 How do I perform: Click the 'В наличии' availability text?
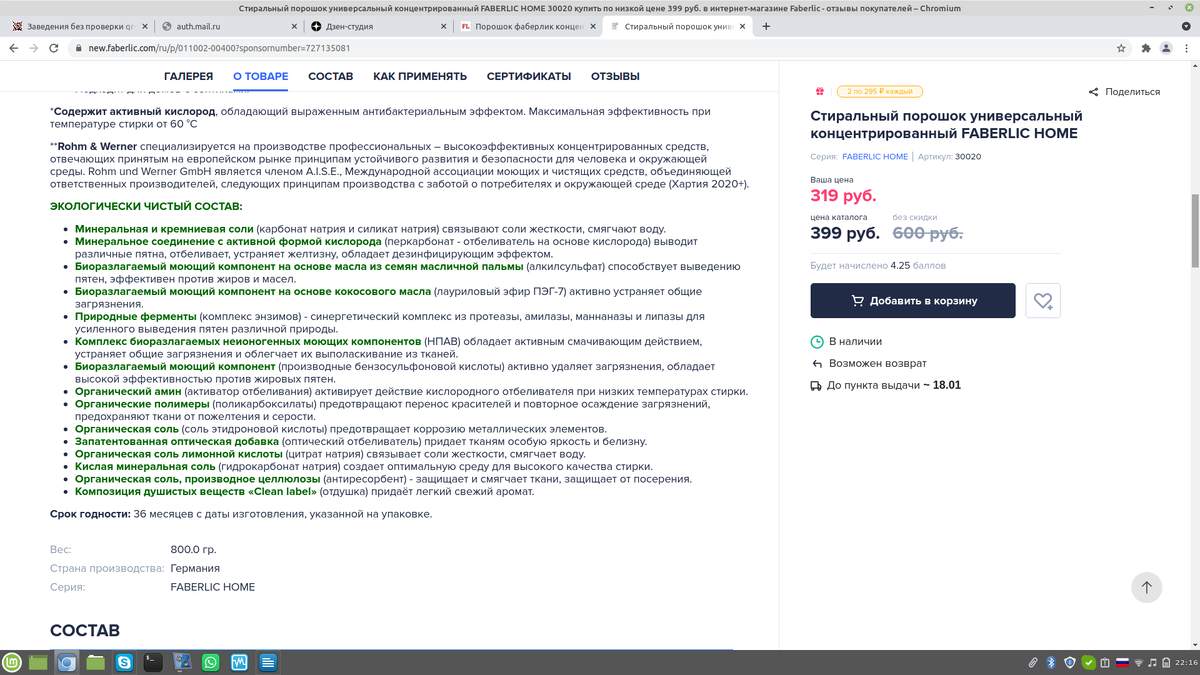coord(855,341)
